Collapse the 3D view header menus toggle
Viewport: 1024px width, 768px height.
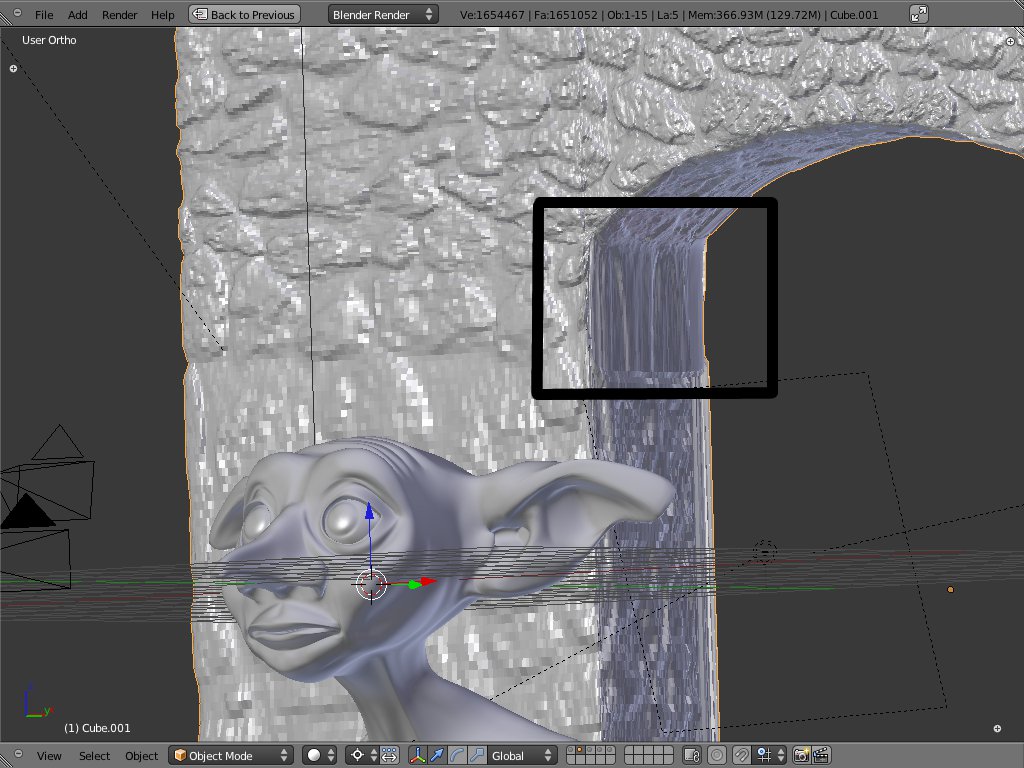[x=18, y=753]
